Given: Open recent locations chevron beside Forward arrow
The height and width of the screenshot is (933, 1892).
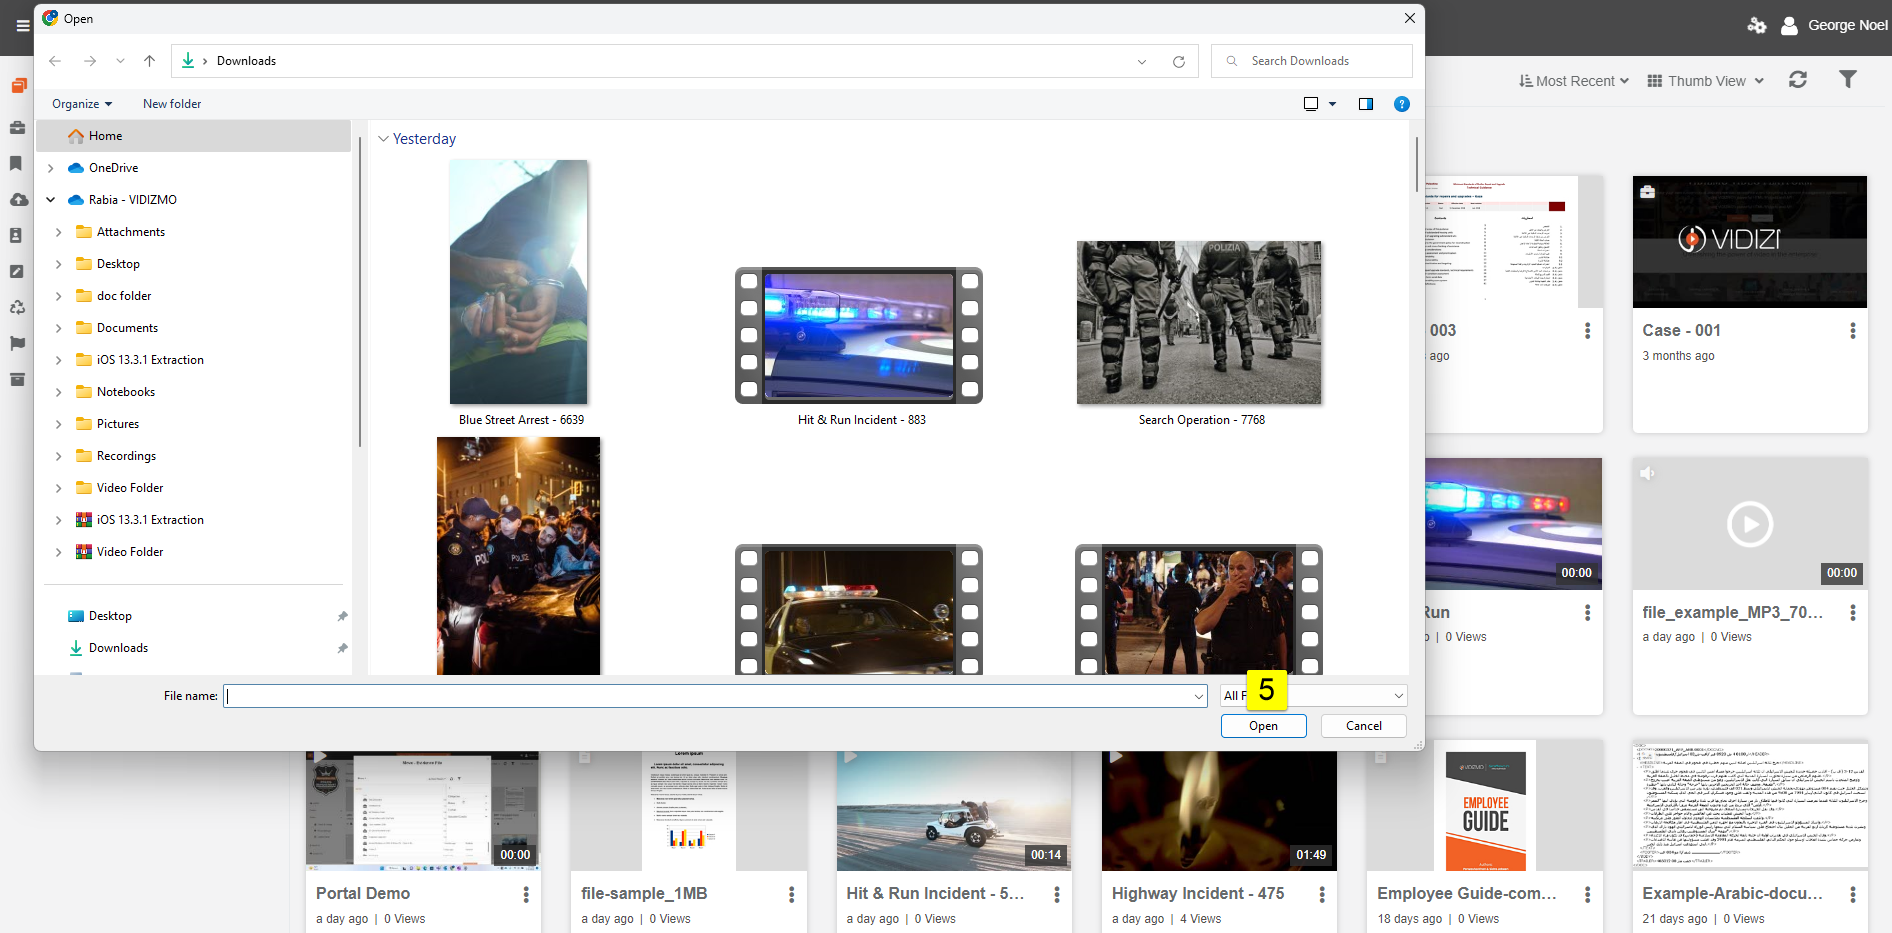Looking at the screenshot, I should point(120,61).
